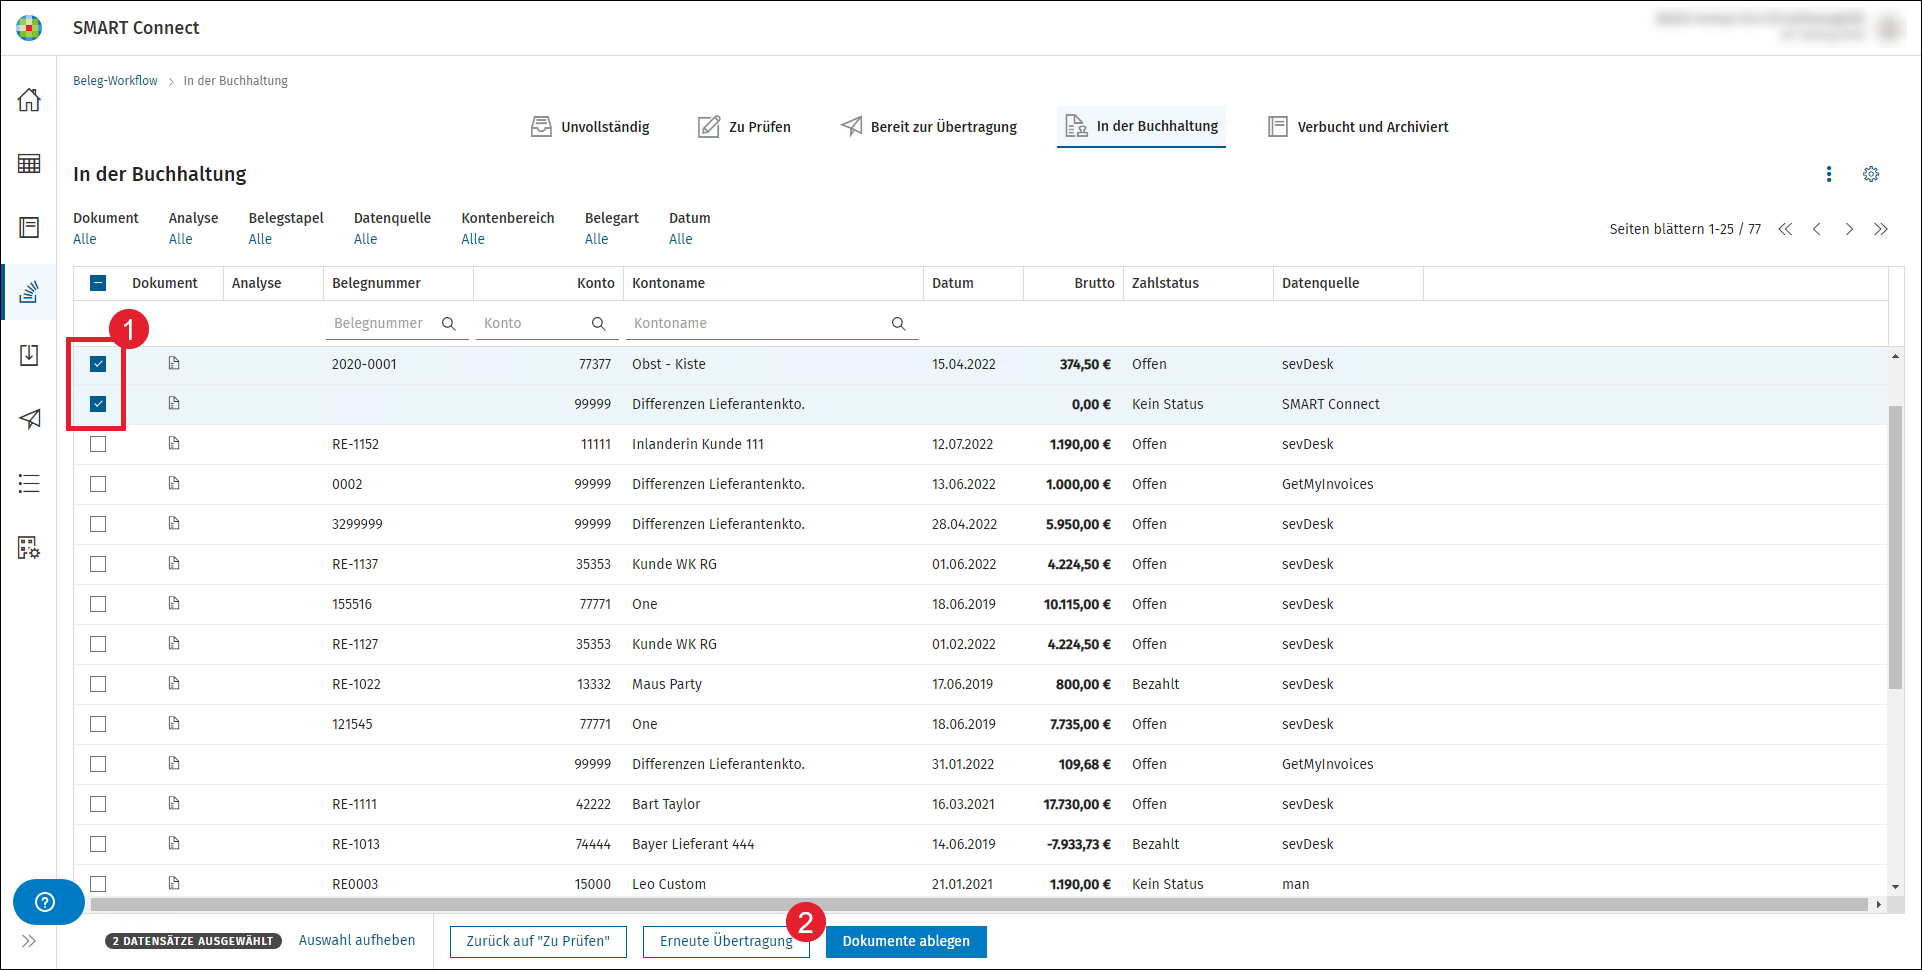Image resolution: width=1922 pixels, height=970 pixels.
Task: Click Dokumente ablegen button
Action: pyautogui.click(x=906, y=941)
